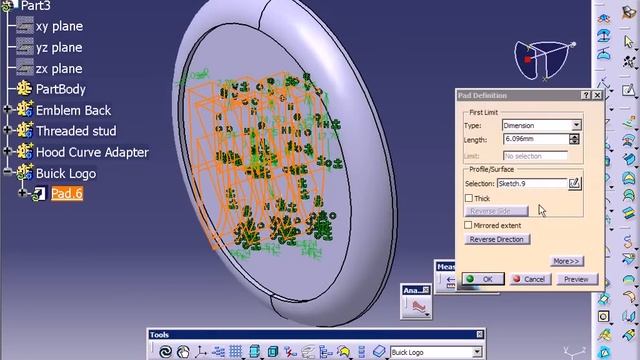
Task: Click the mean dimensions icon in Tools toolbar
Action: pyautogui.click(x=218, y=351)
